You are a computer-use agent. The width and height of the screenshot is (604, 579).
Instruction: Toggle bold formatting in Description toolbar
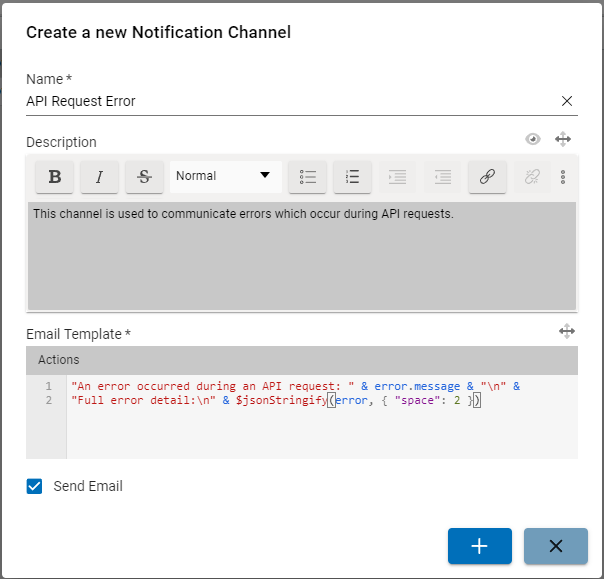coord(55,177)
